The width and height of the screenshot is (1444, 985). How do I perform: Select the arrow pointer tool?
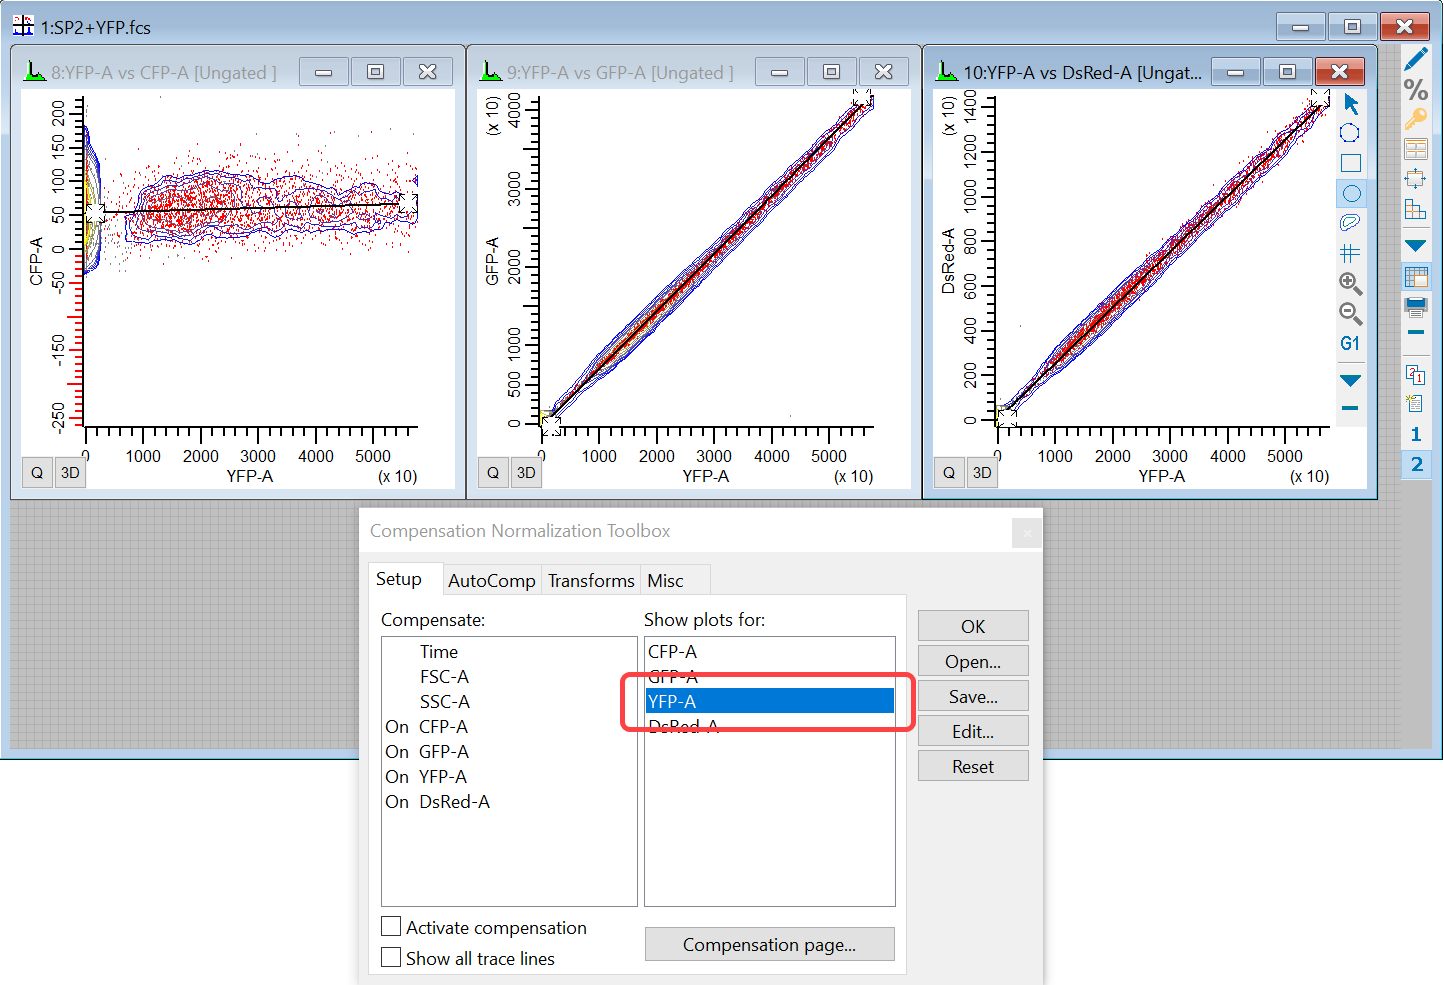click(x=1351, y=104)
